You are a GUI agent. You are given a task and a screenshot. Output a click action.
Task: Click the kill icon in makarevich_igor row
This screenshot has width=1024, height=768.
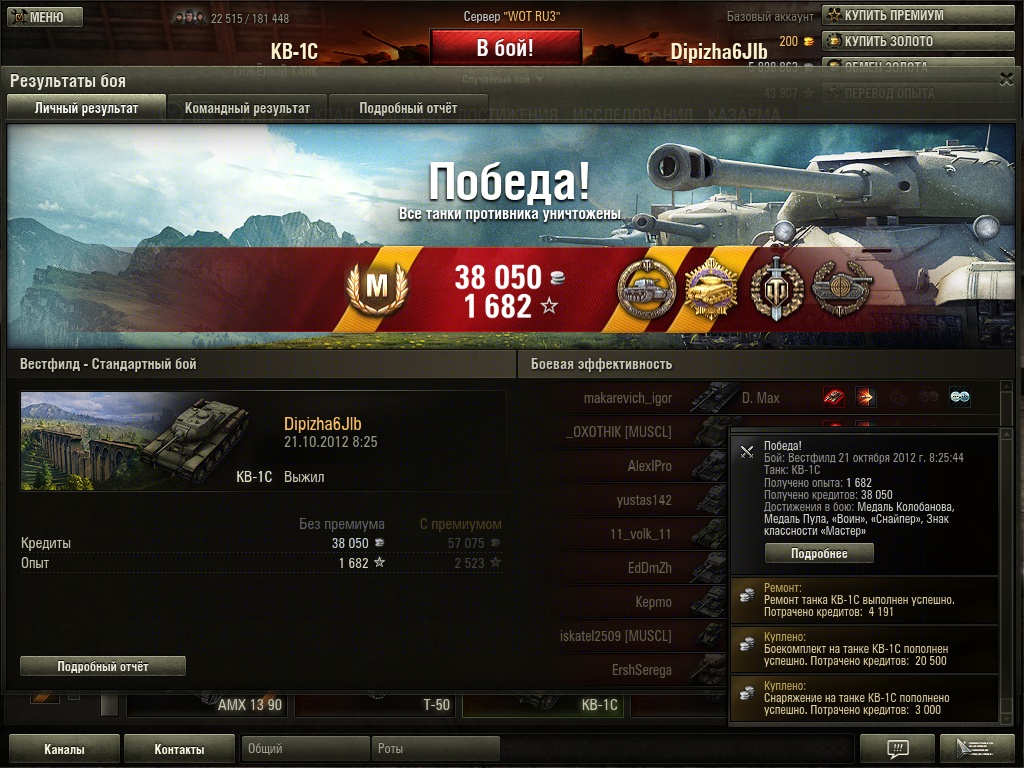[x=833, y=397]
